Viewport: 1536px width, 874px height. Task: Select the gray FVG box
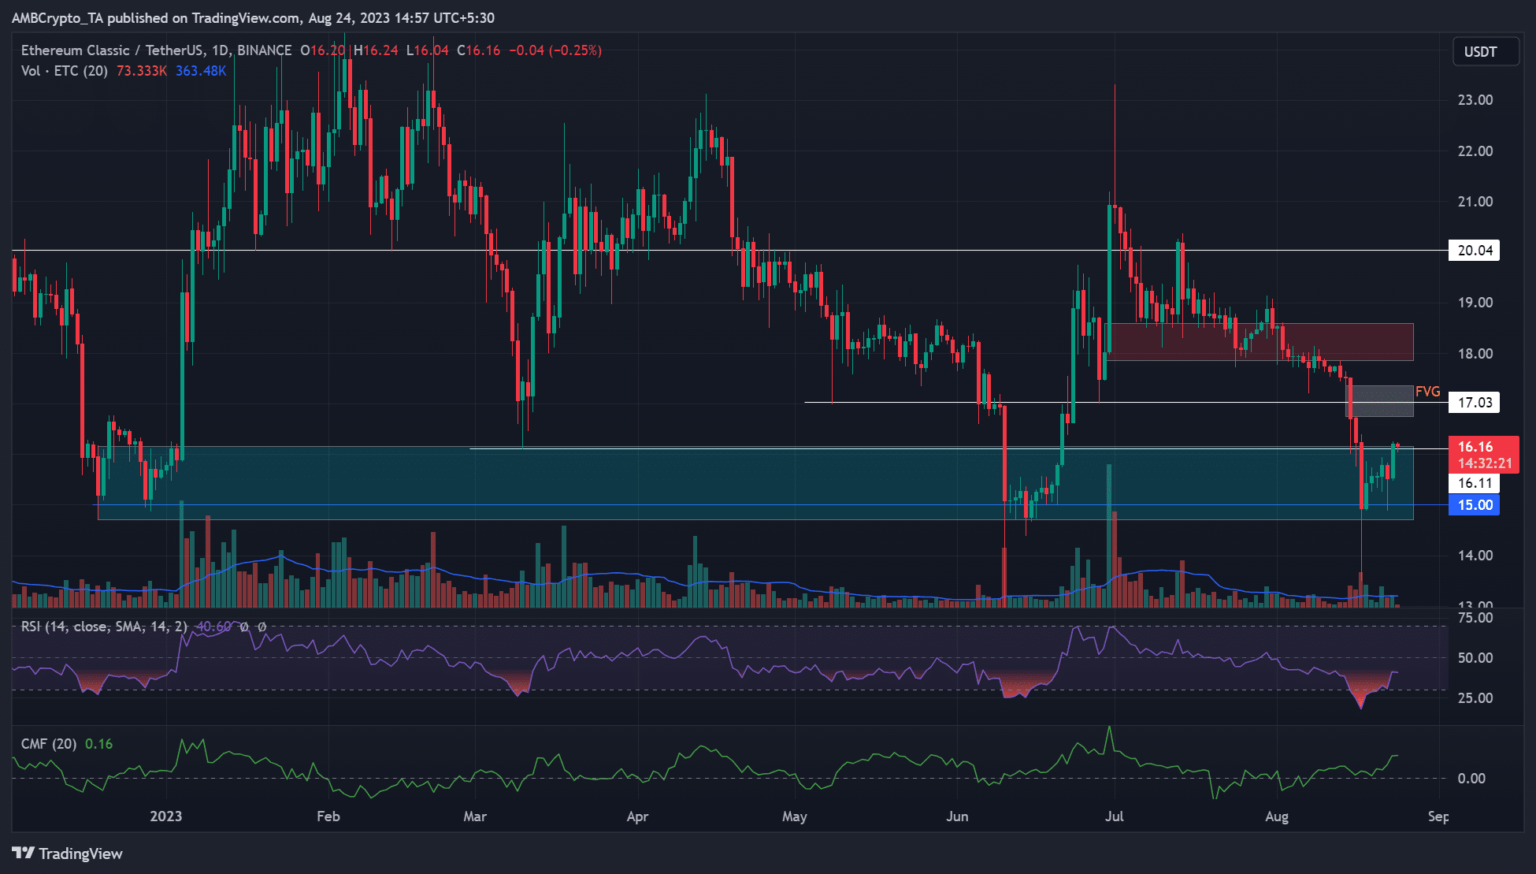pyautogui.click(x=1380, y=401)
